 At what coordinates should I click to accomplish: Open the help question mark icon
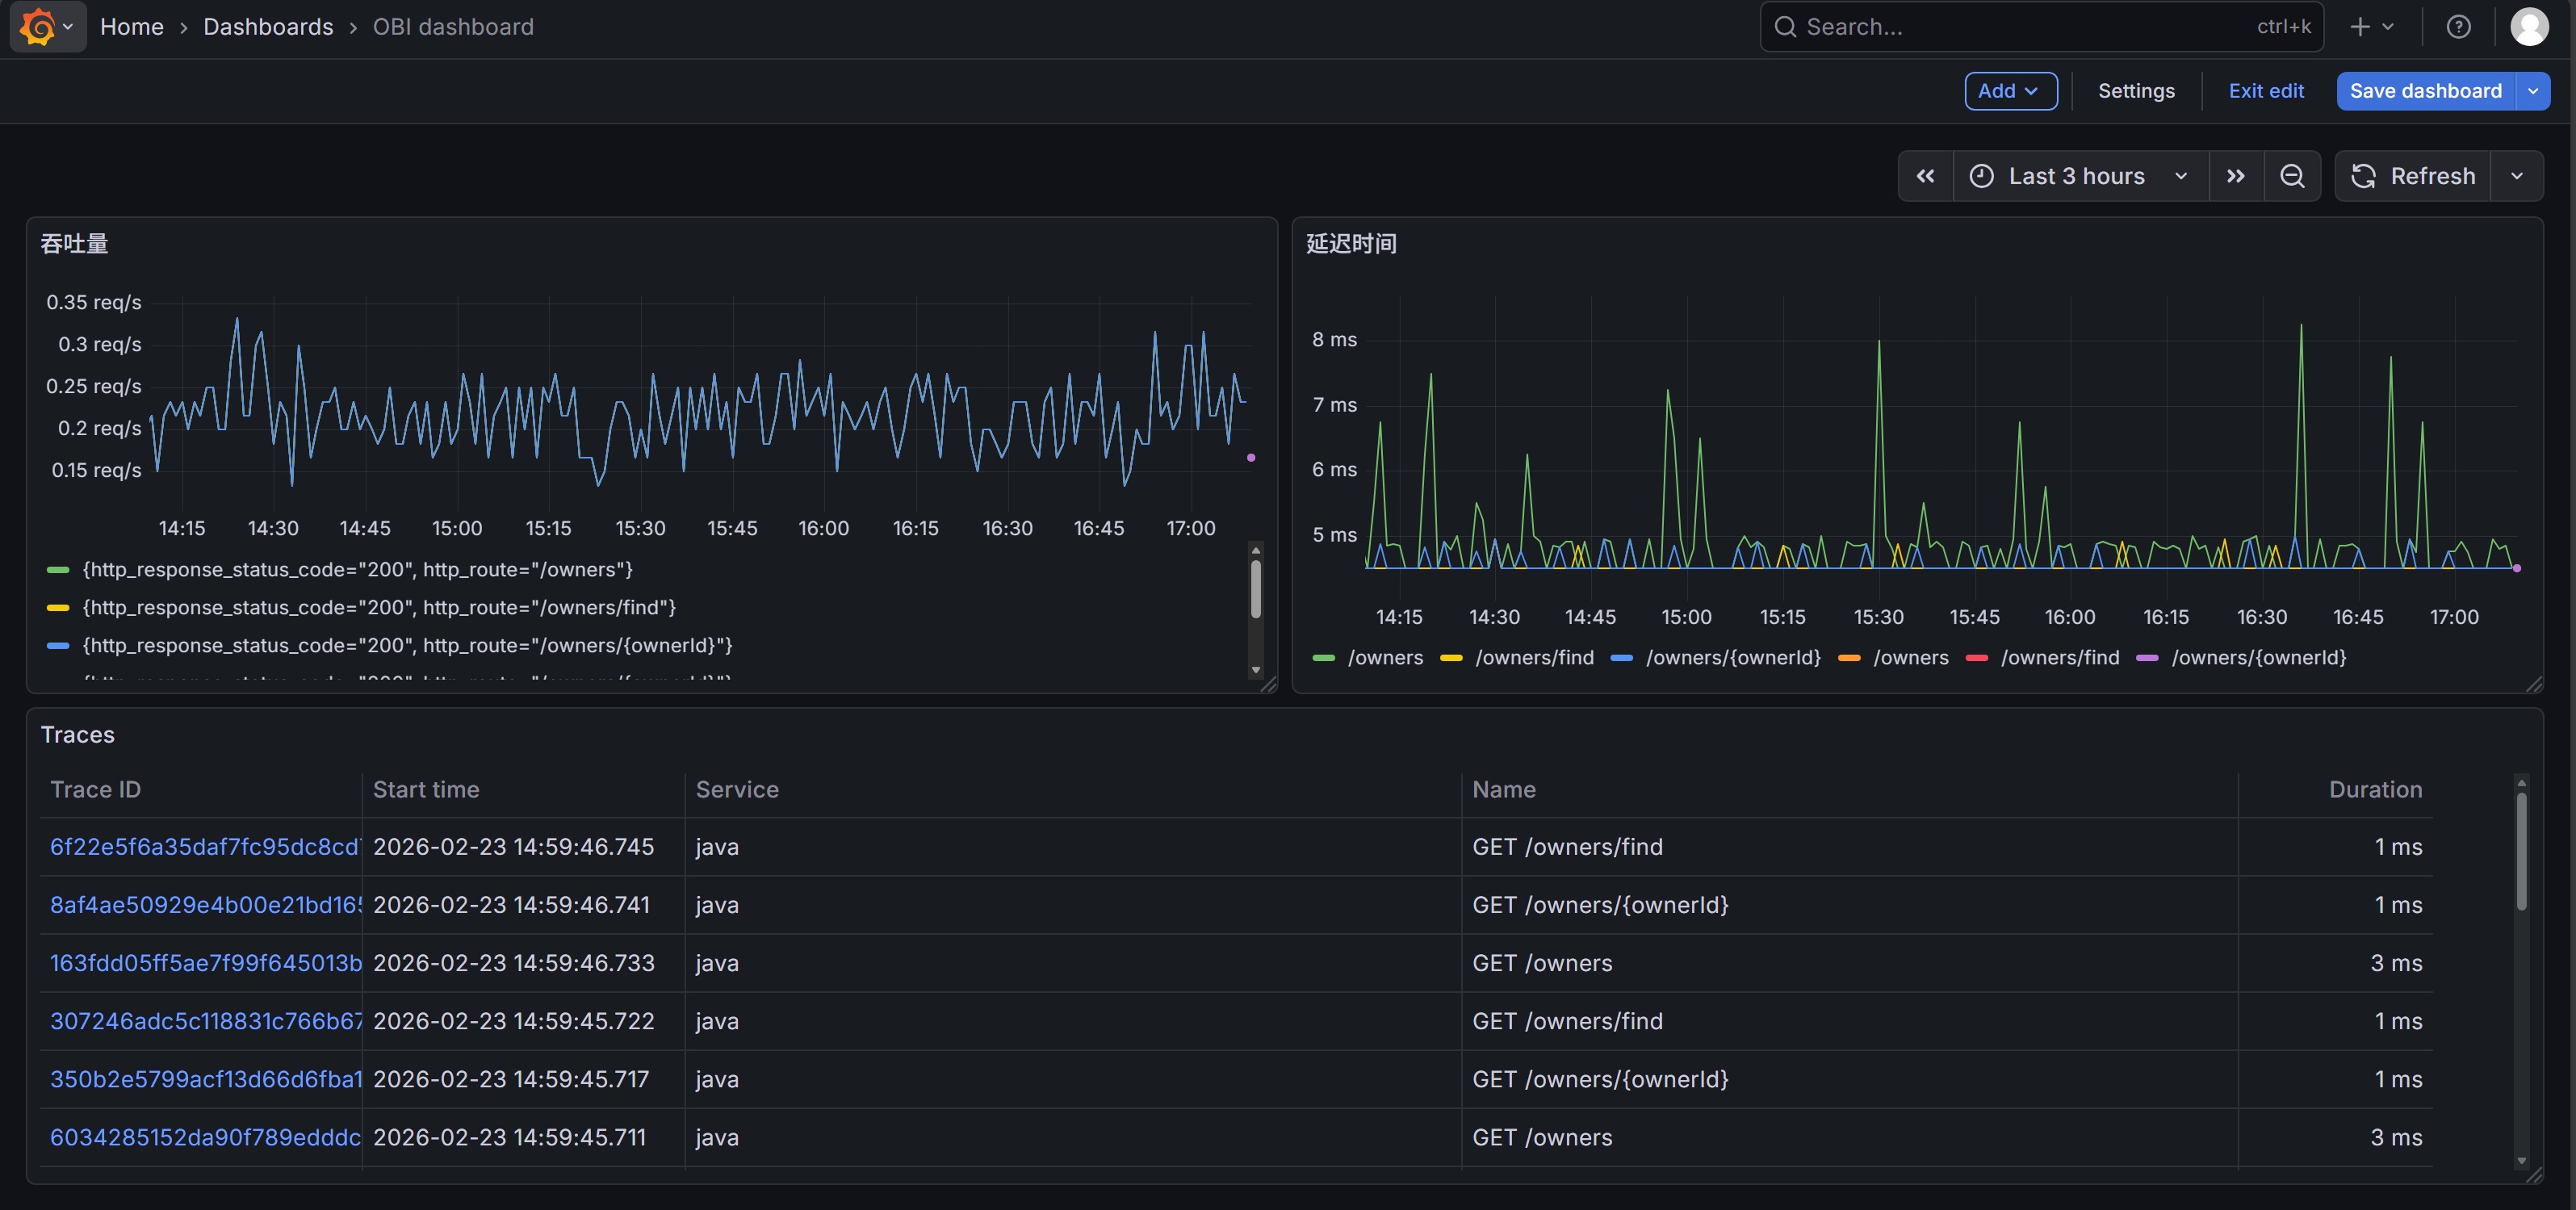2458,27
